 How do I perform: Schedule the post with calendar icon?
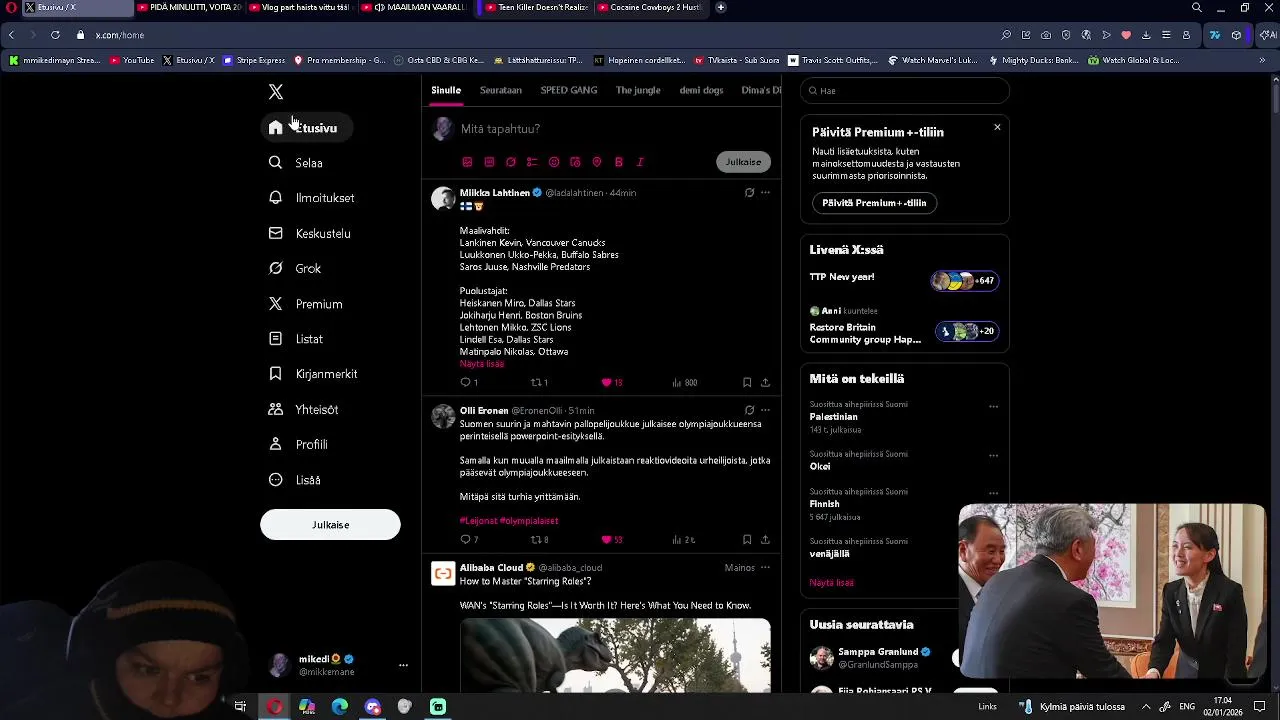point(575,162)
